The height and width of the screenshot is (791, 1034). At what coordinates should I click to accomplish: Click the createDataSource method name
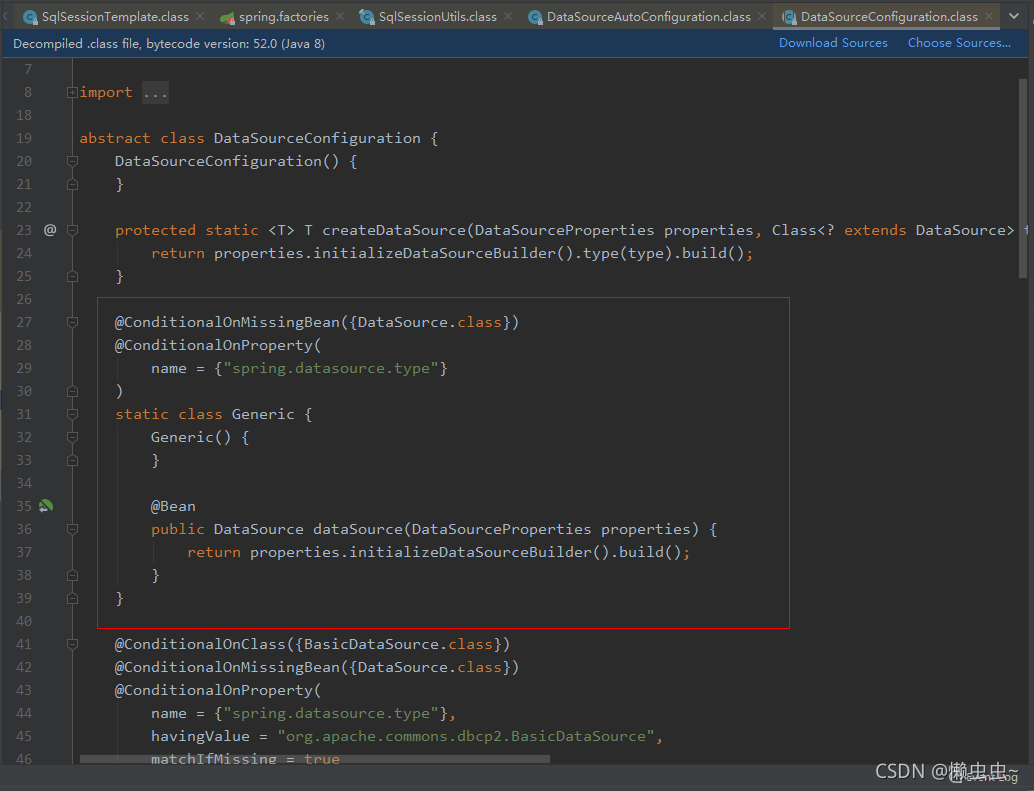click(394, 230)
